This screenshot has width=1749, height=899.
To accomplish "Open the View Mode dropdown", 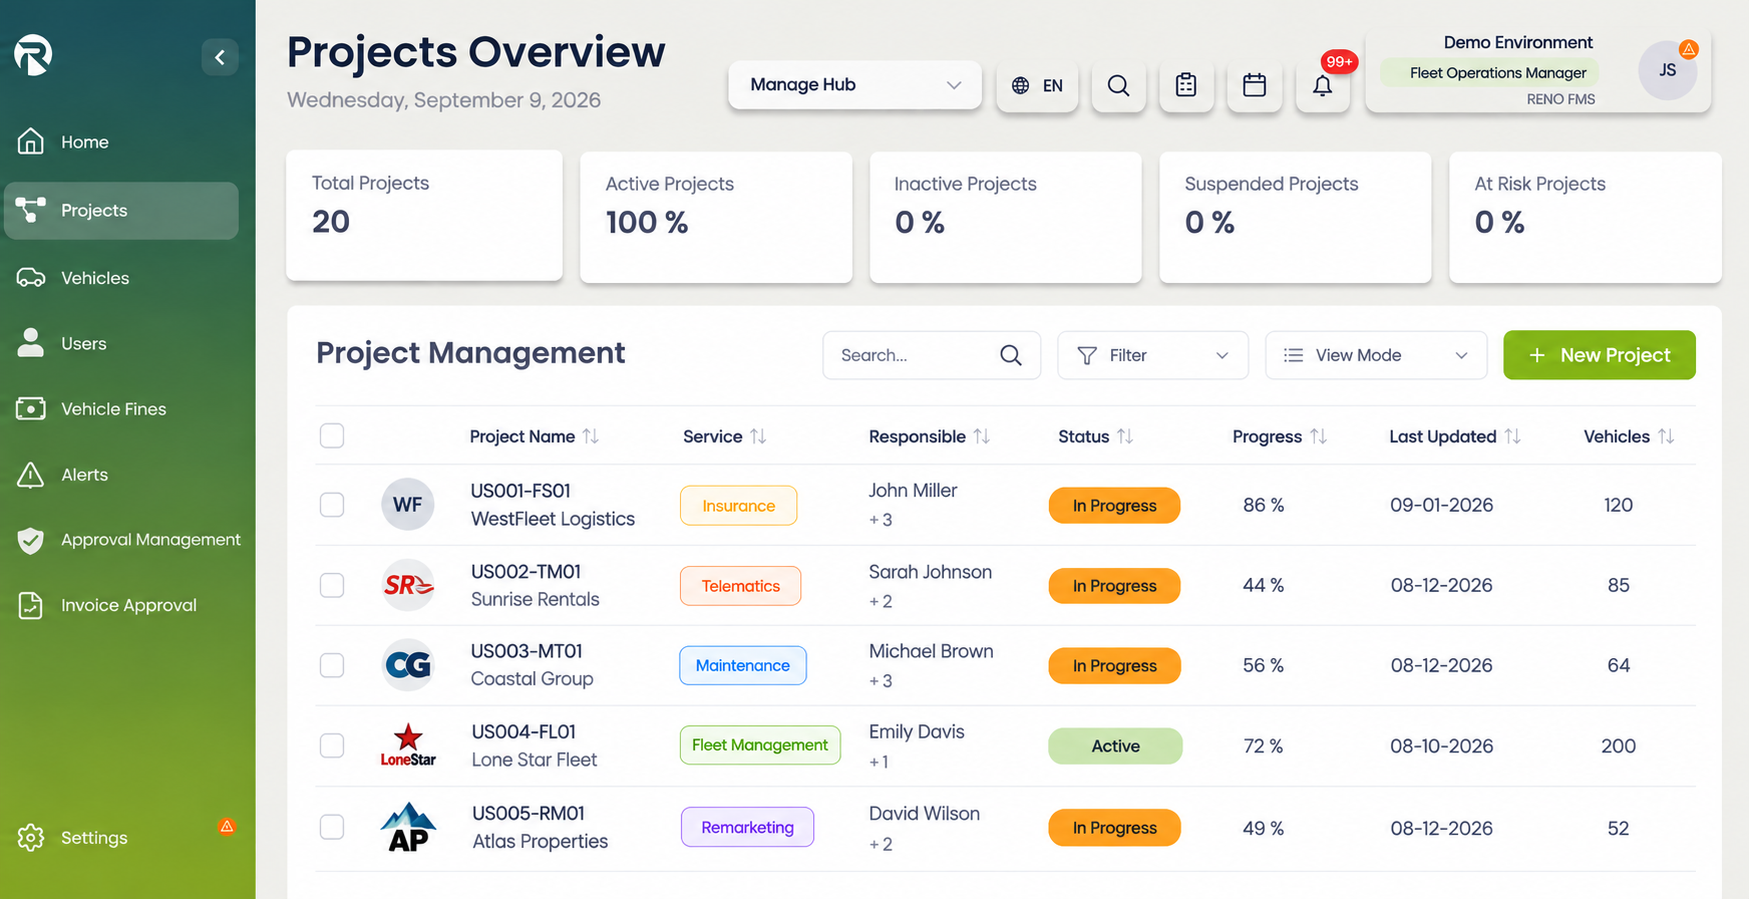I will click(x=1376, y=355).
